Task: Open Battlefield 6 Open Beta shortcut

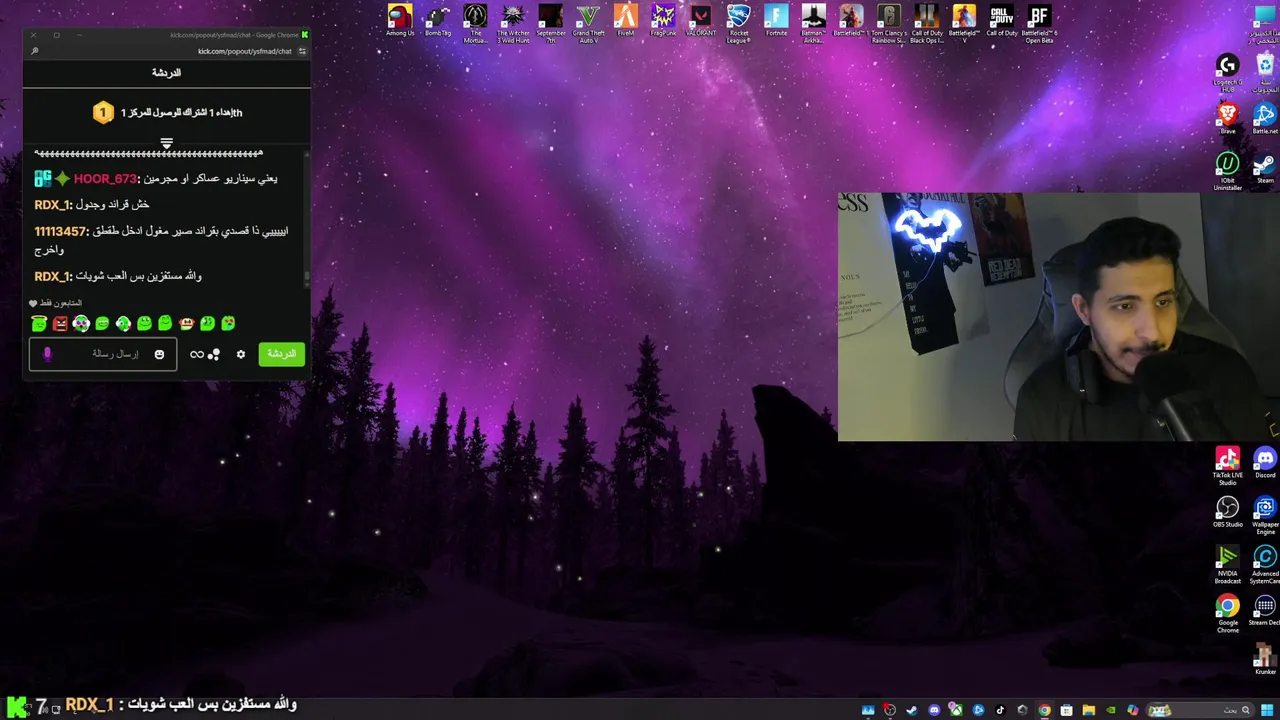Action: coord(1039,23)
